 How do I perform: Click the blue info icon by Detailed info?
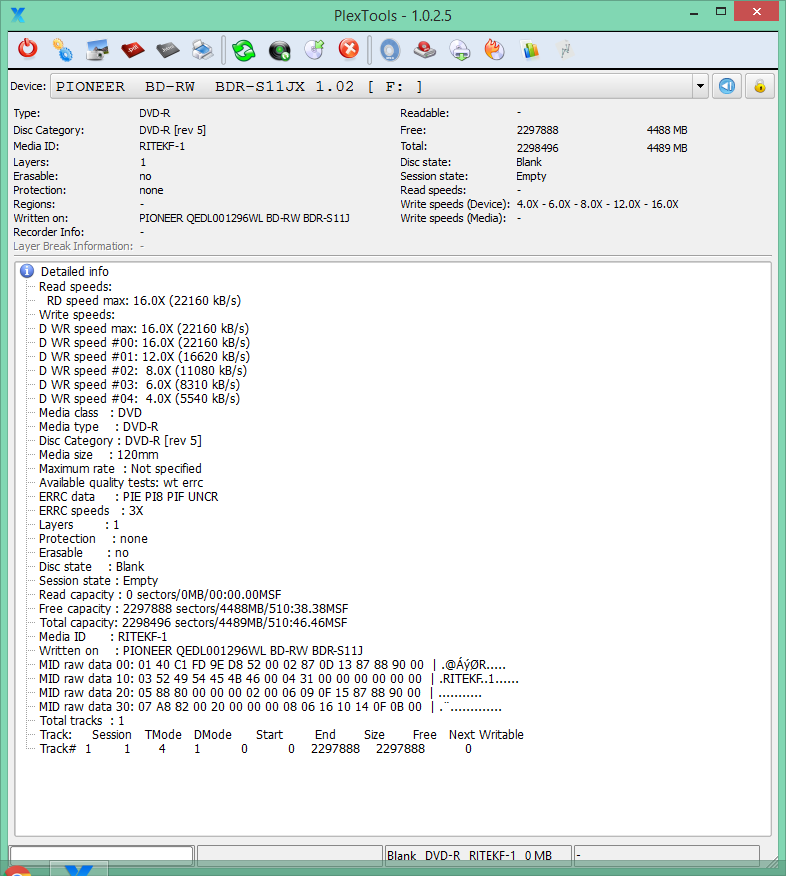click(x=27, y=272)
